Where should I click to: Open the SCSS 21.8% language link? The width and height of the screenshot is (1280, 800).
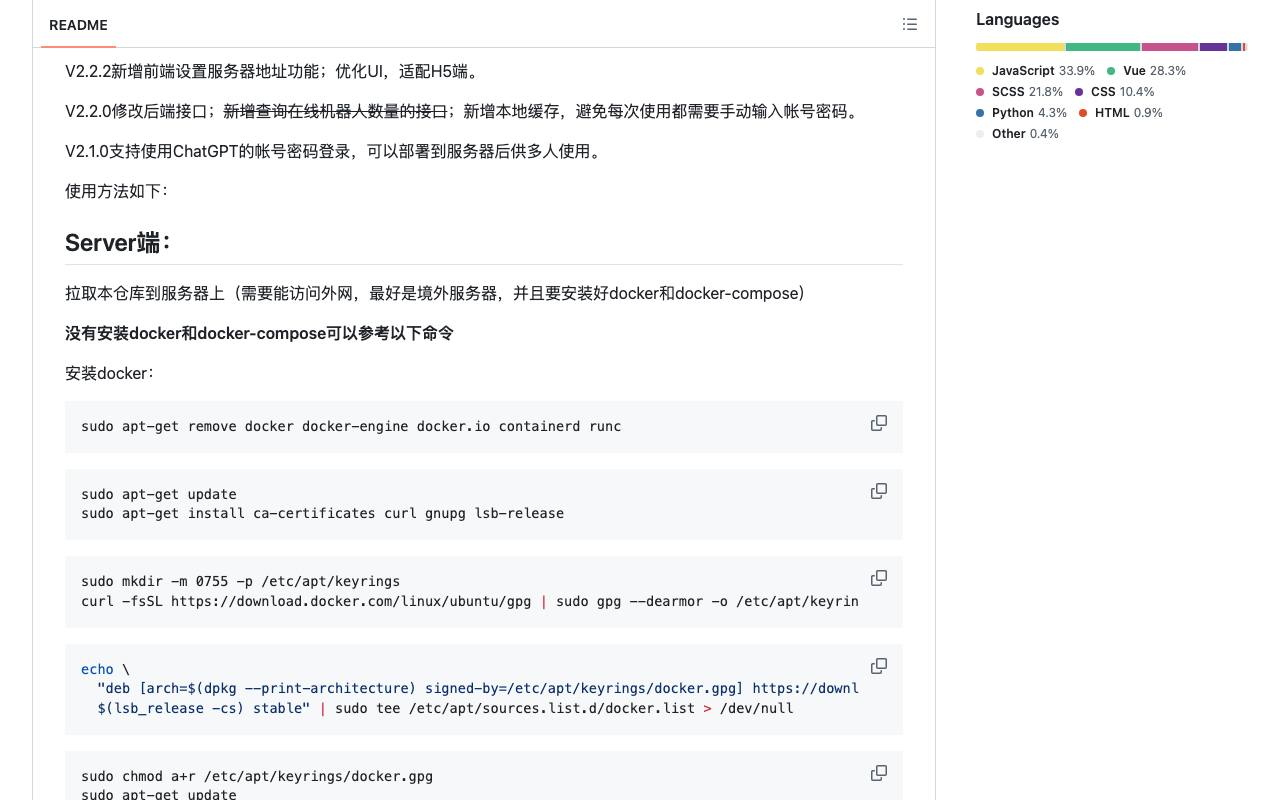[1019, 92]
